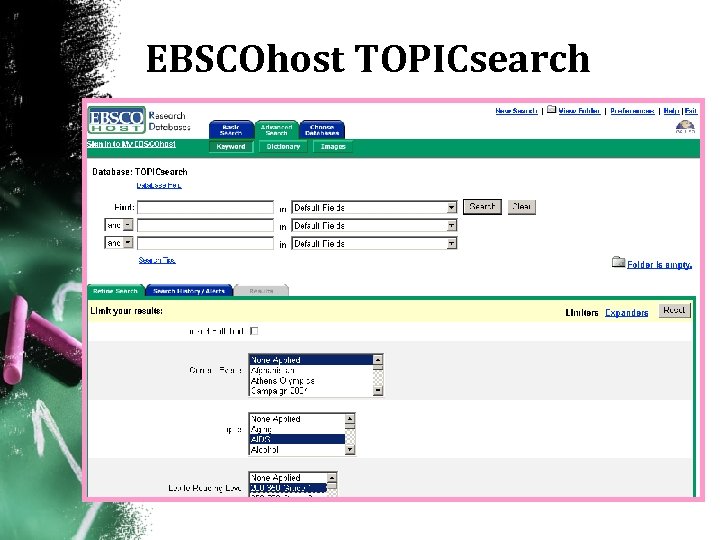Select 'None Applied' in Topic list
The width and height of the screenshot is (720, 540).
coord(297,419)
